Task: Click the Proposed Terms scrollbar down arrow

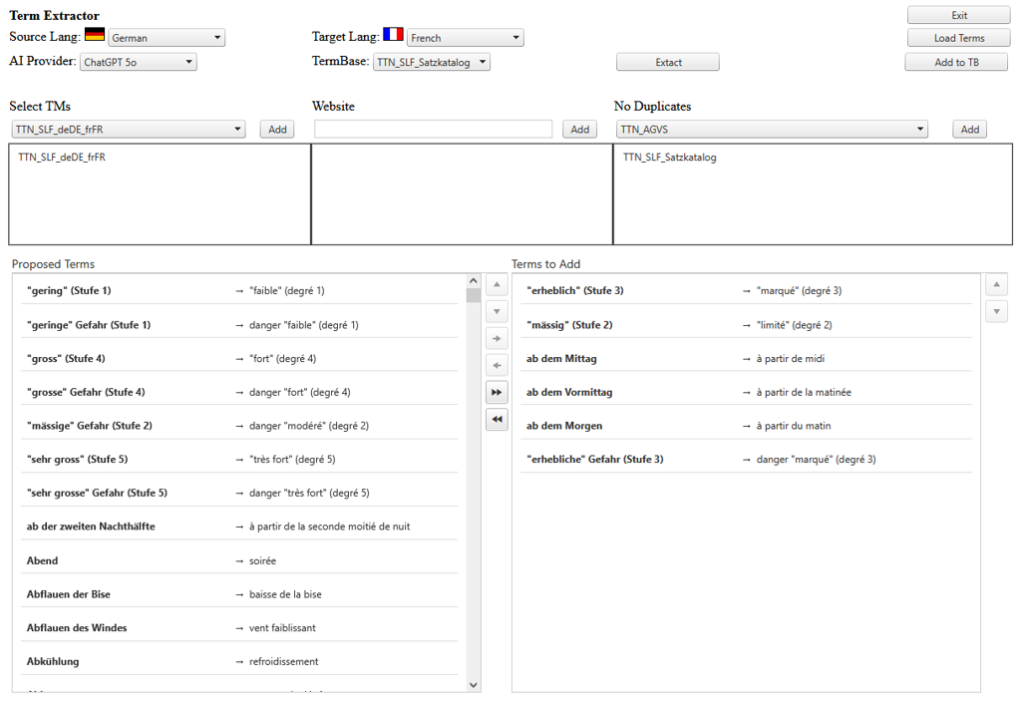Action: click(x=474, y=685)
